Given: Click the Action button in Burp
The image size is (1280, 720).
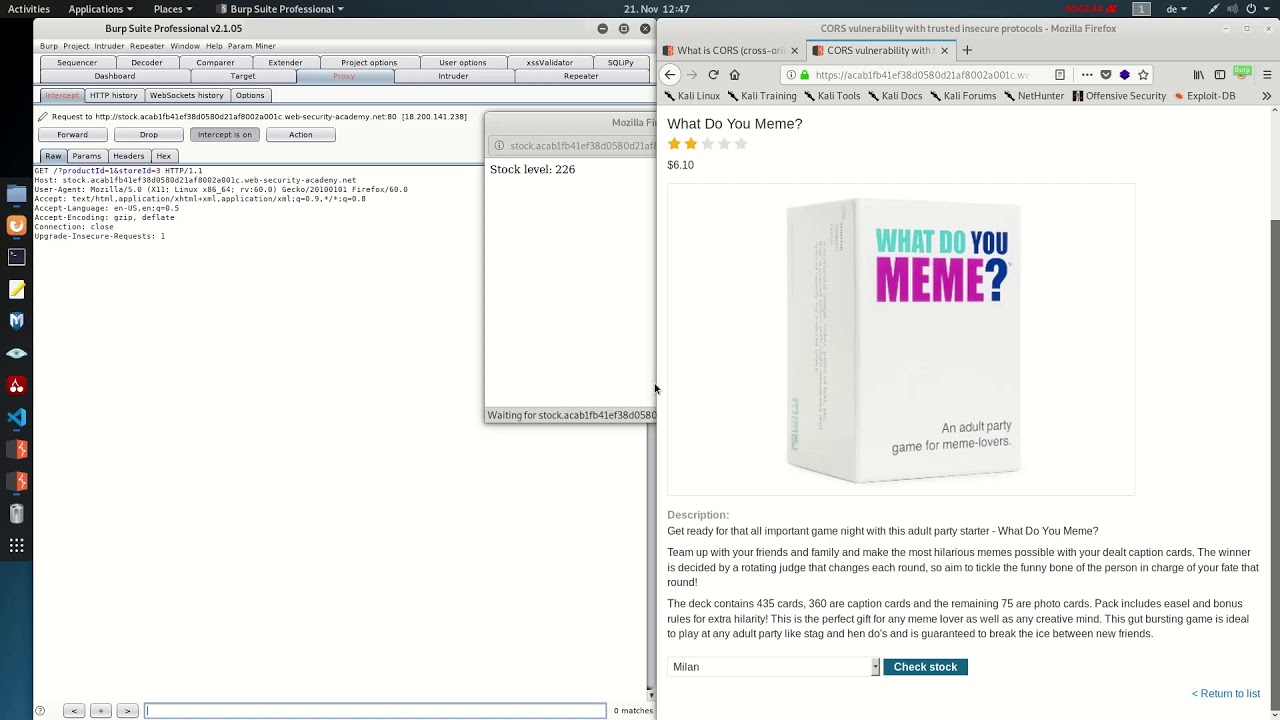Looking at the screenshot, I should (x=301, y=135).
